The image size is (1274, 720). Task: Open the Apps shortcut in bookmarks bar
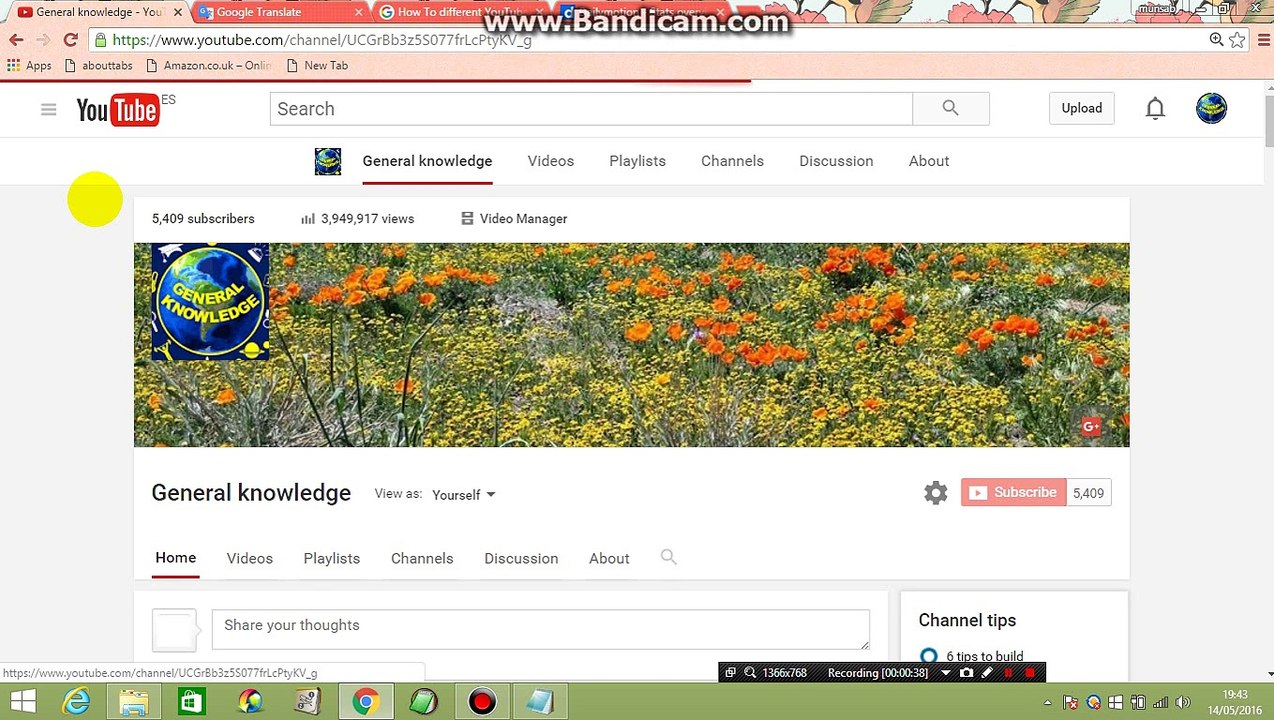(29, 65)
